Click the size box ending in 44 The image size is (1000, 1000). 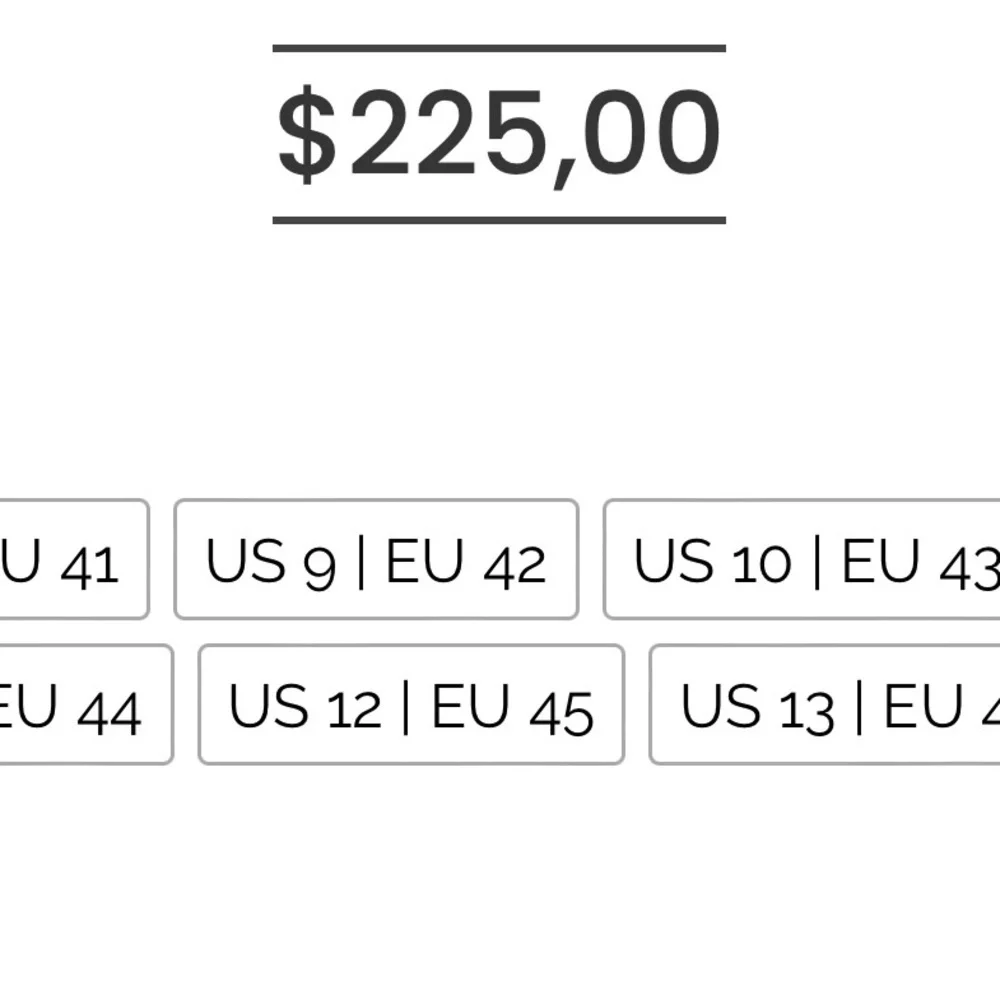tap(87, 704)
